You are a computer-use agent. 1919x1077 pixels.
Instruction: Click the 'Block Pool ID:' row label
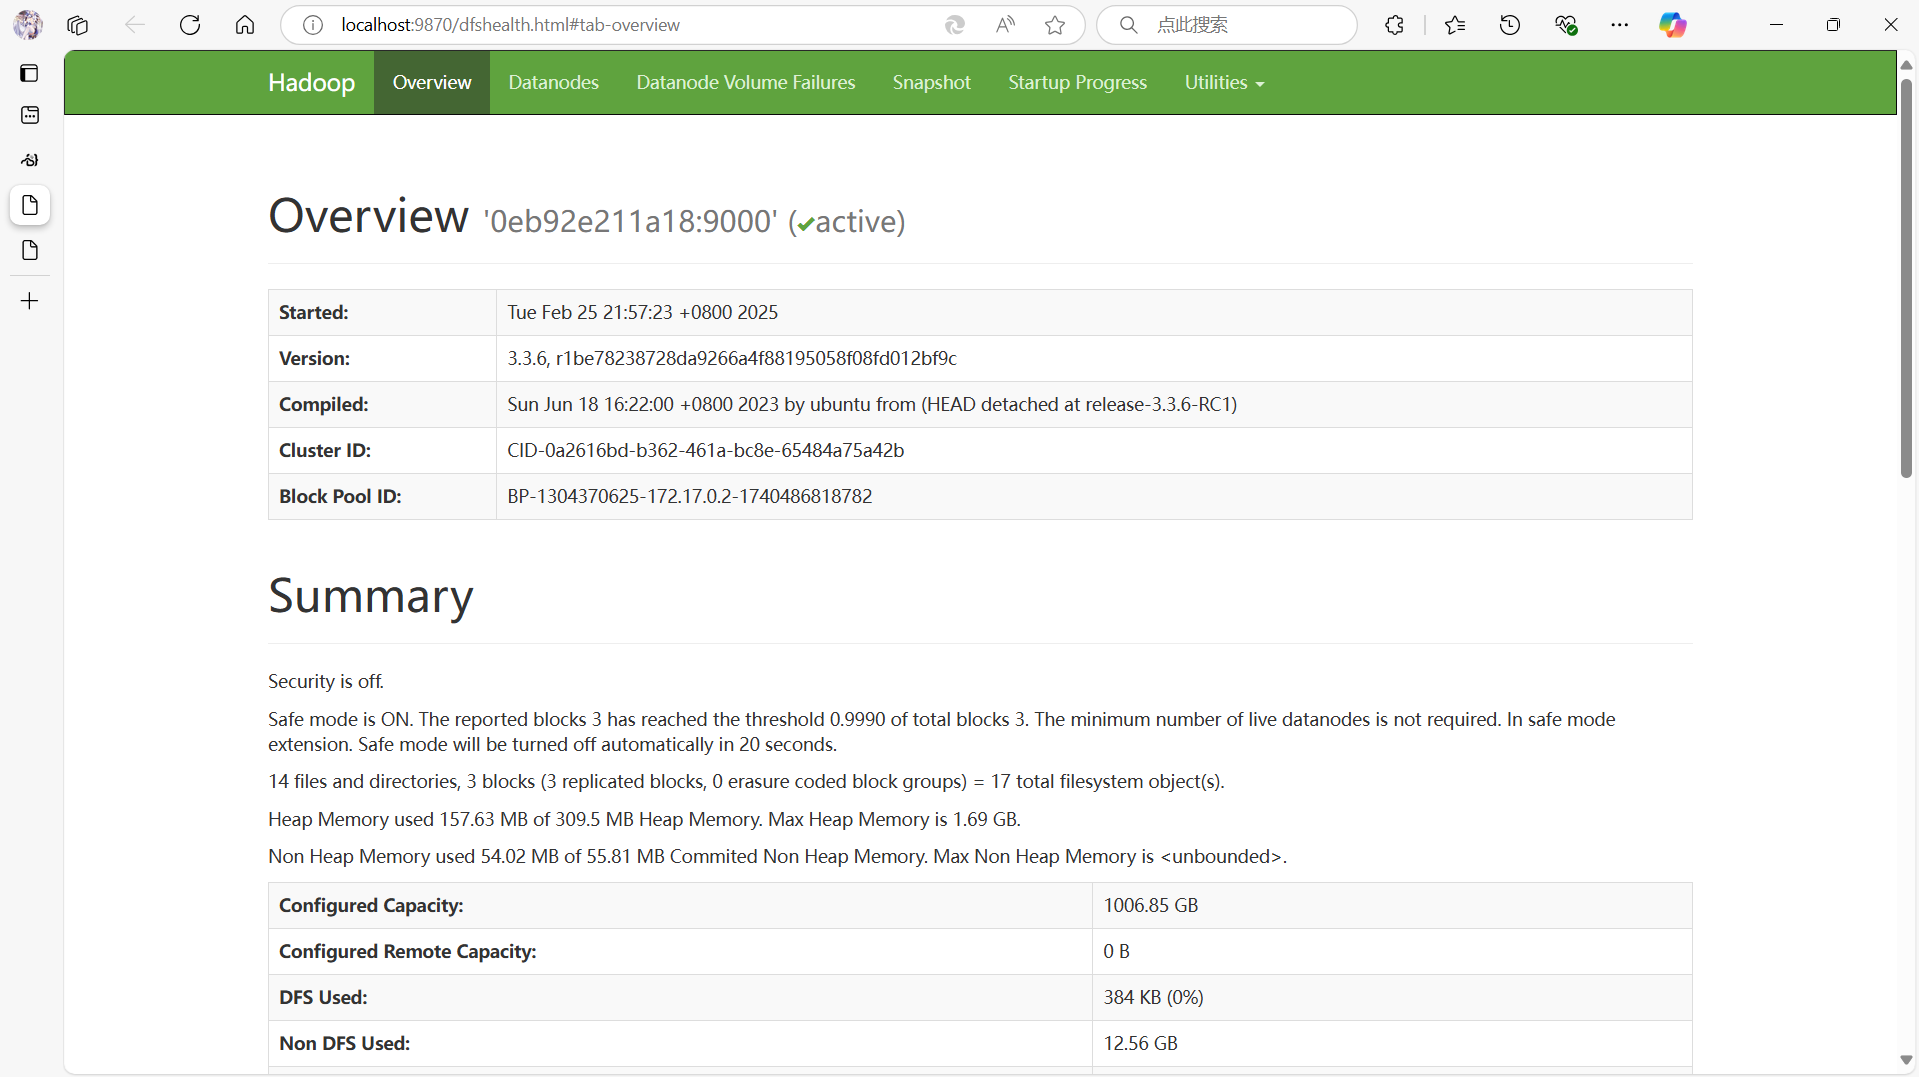(340, 497)
